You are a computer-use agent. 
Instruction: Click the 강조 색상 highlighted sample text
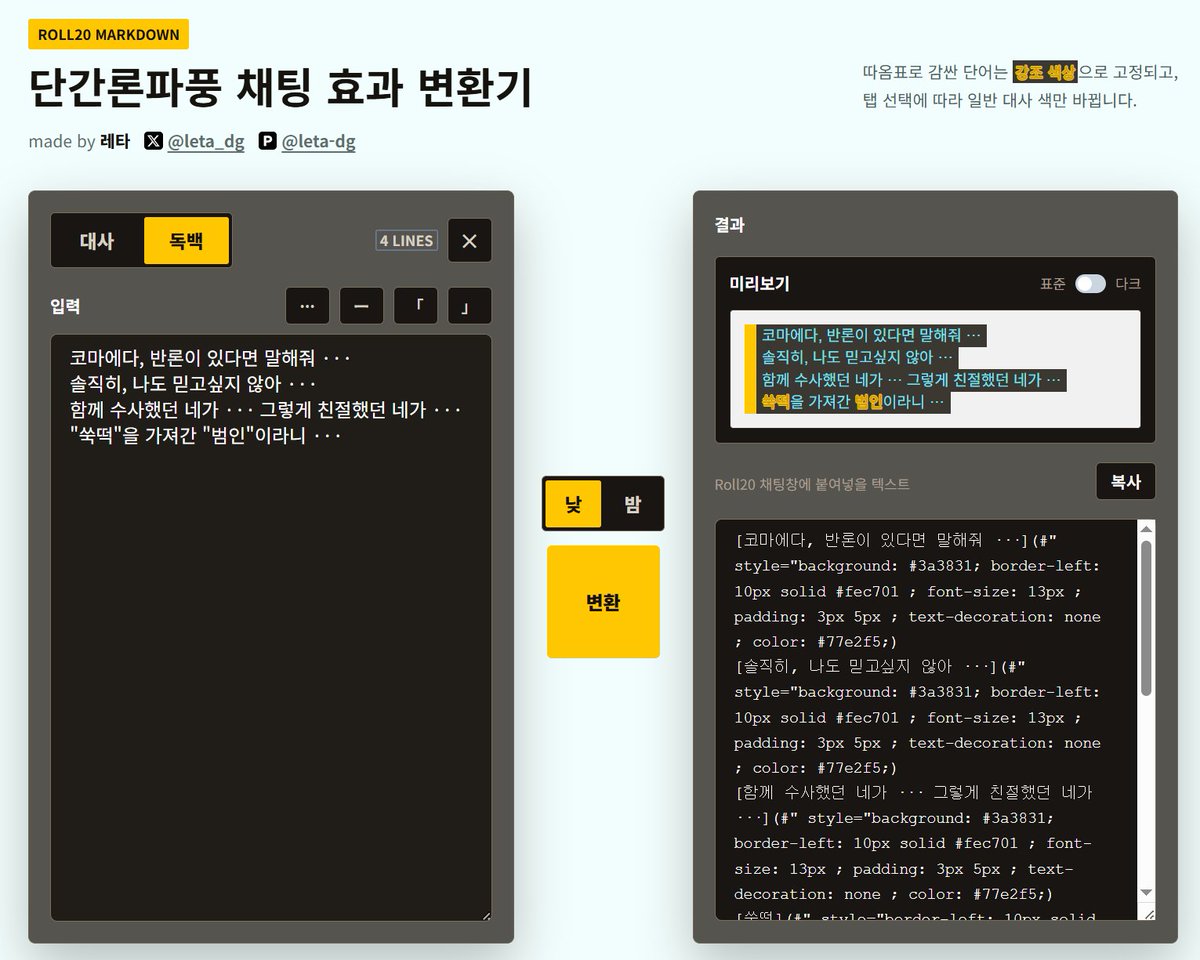coord(1045,72)
